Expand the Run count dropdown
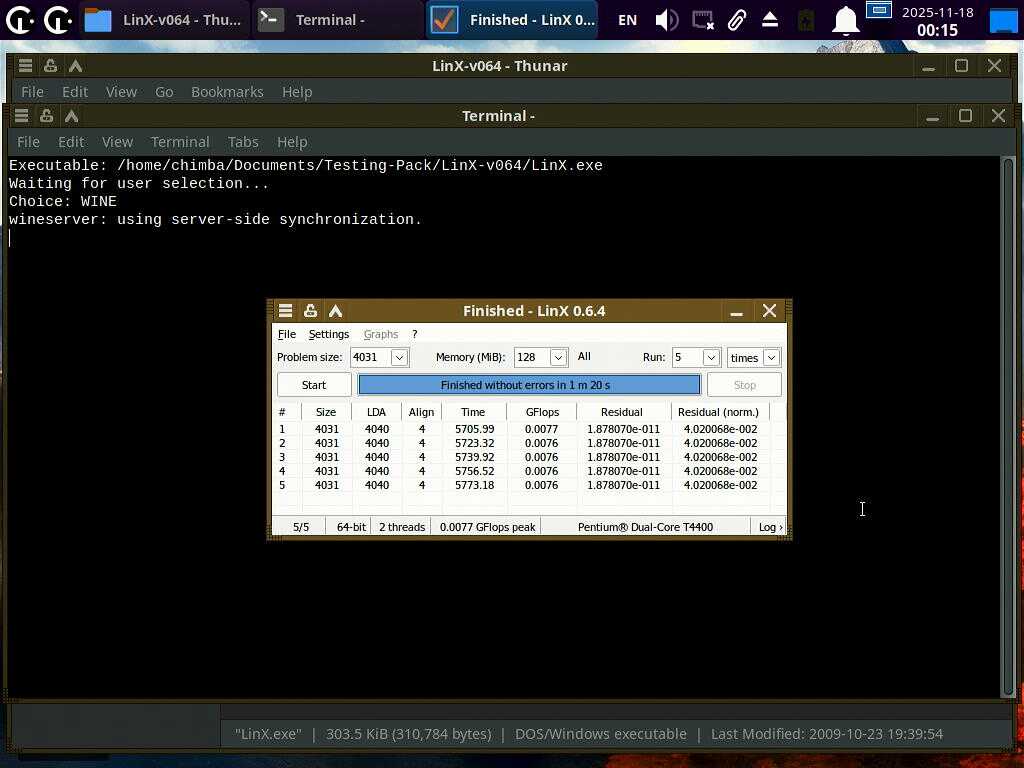Viewport: 1024px width, 768px height. click(711, 358)
